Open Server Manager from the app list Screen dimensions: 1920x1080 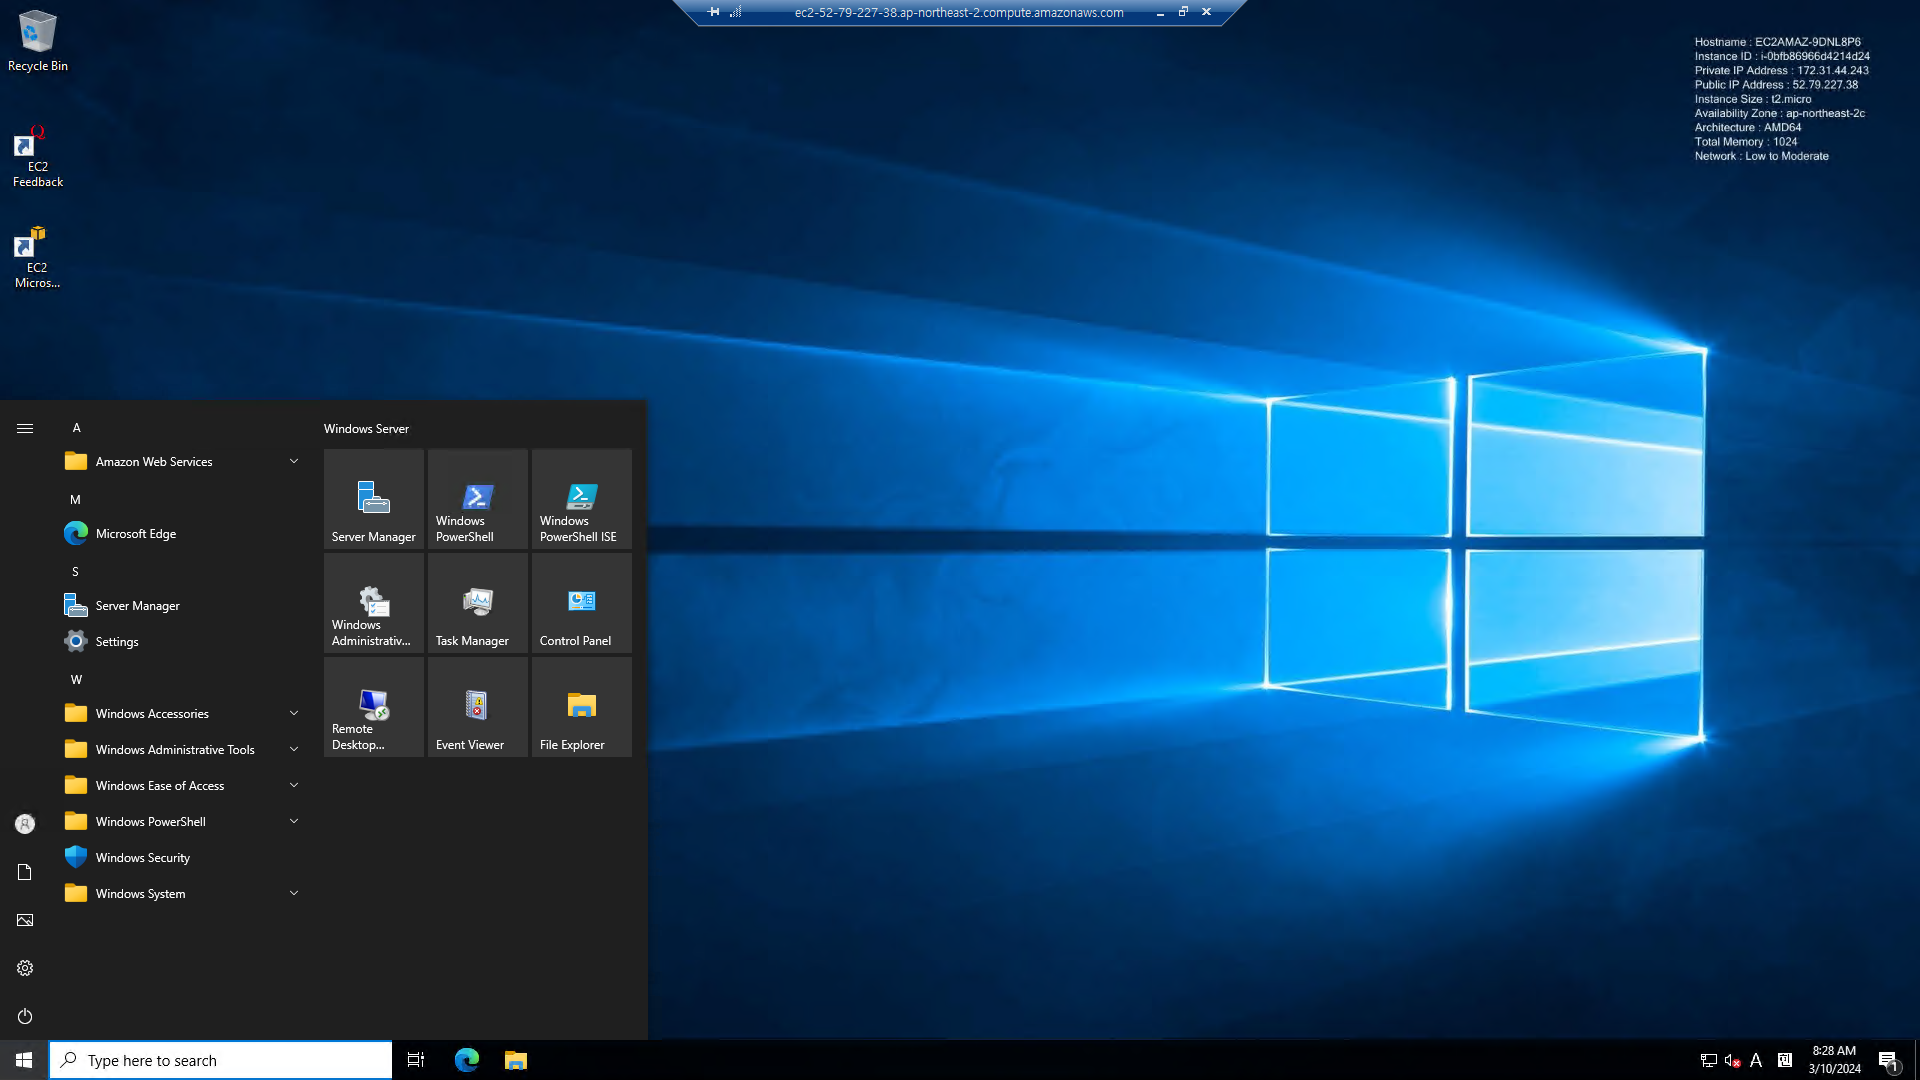pyautogui.click(x=182, y=606)
